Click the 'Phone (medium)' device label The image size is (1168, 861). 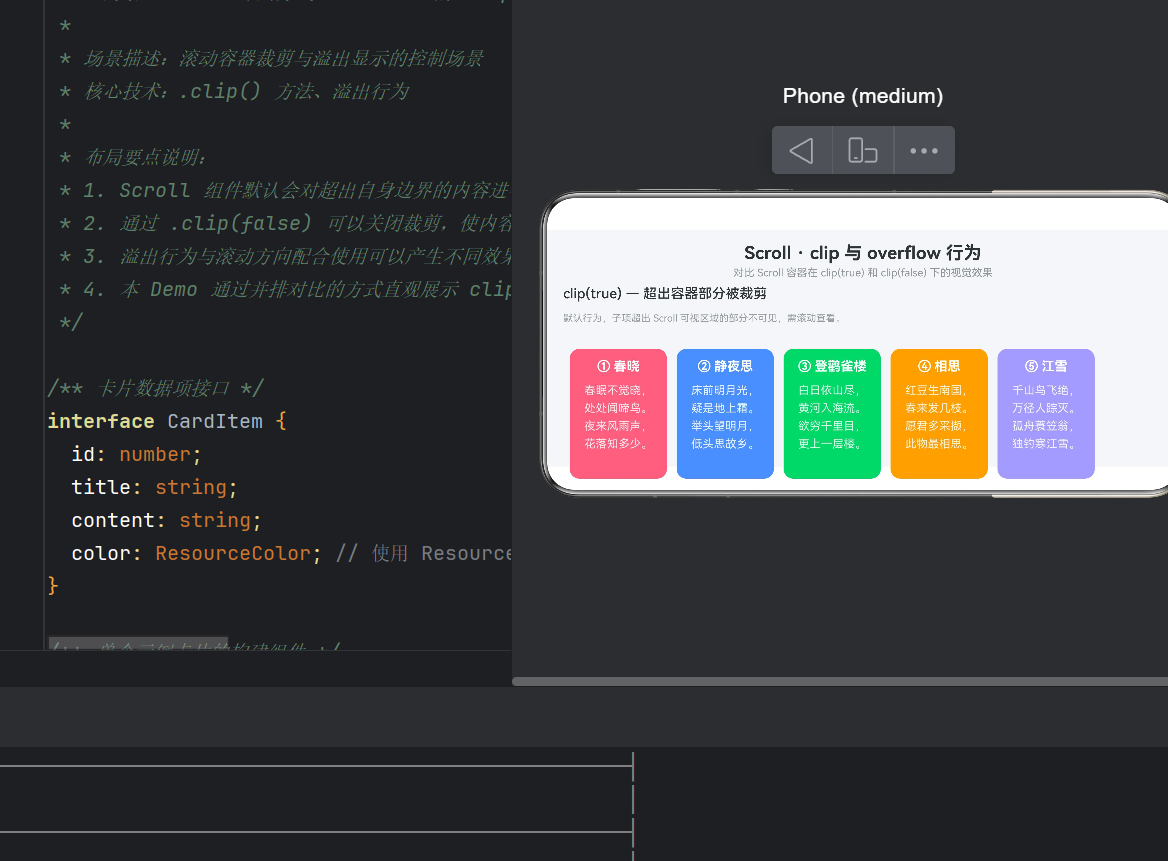click(863, 96)
